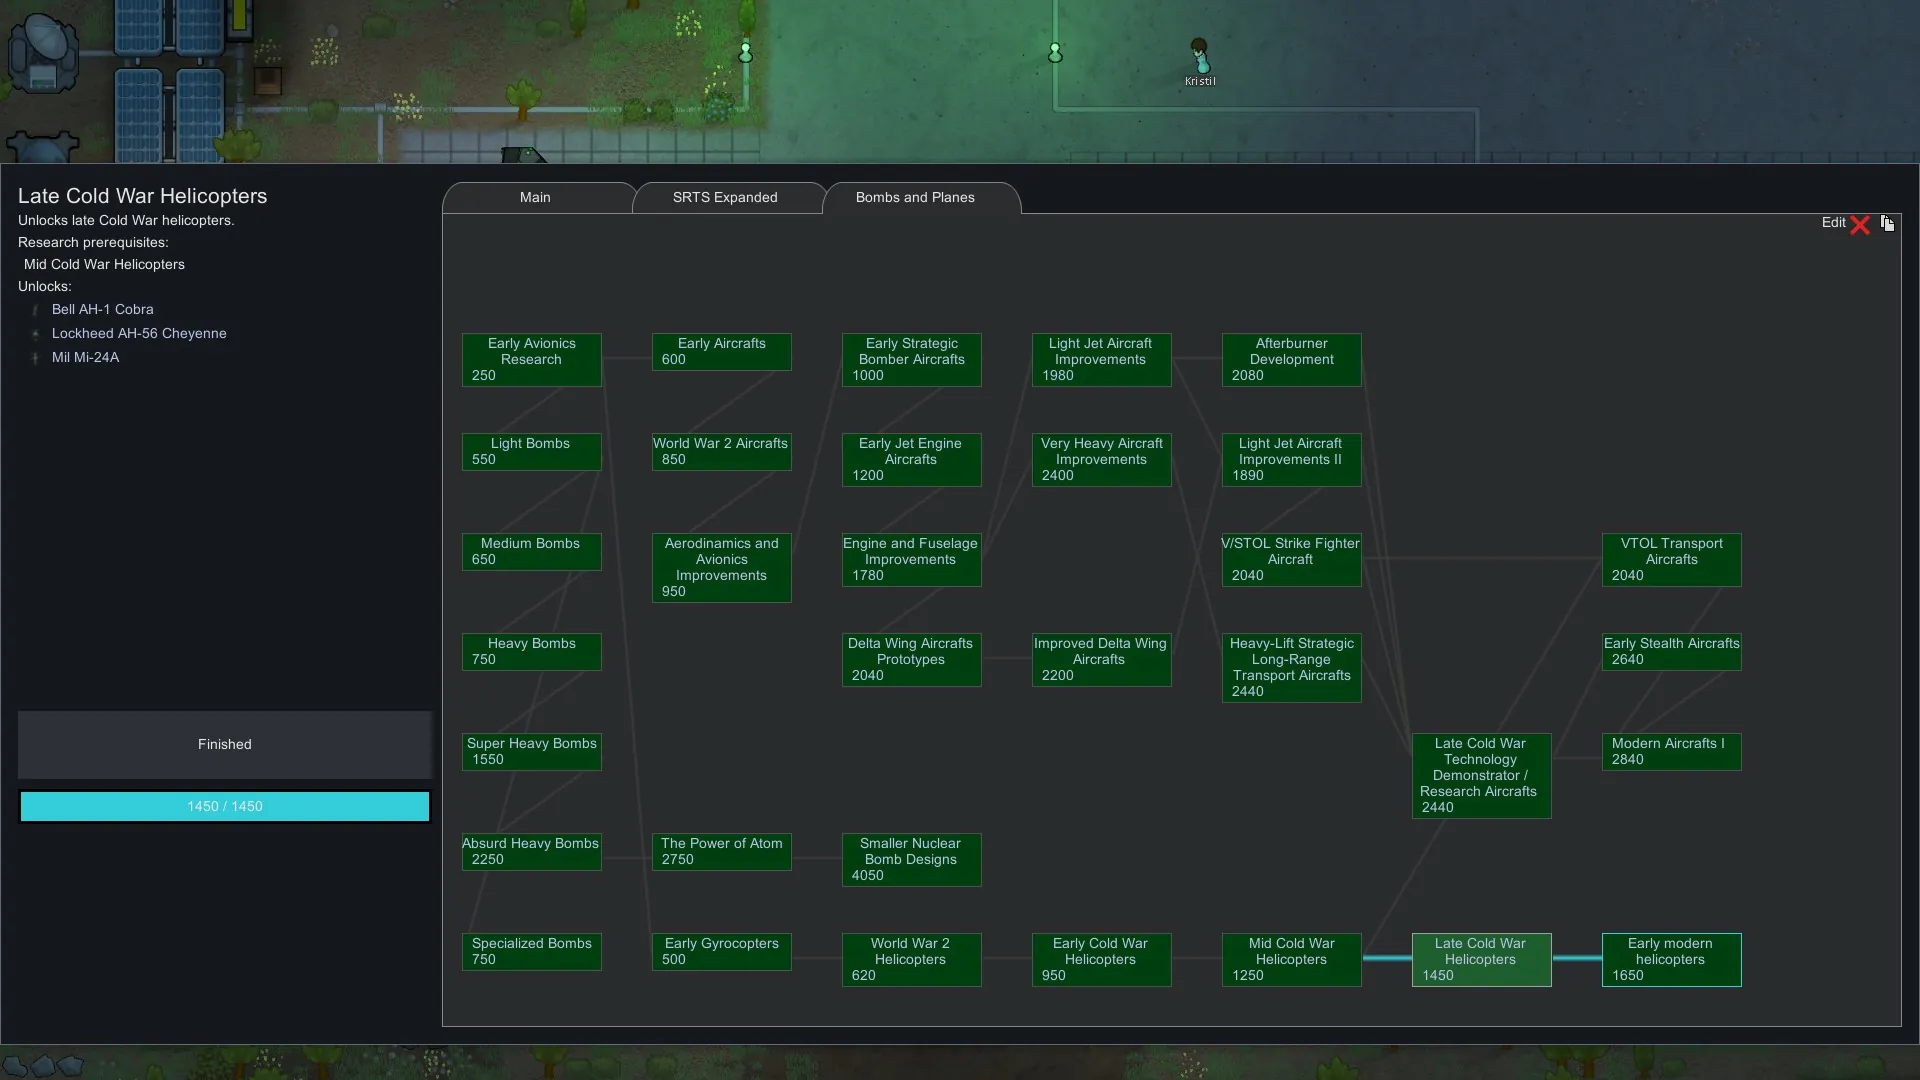Click the Lockheed AH-56 Cheyenne unlock entry
The height and width of the screenshot is (1080, 1920).
(139, 334)
